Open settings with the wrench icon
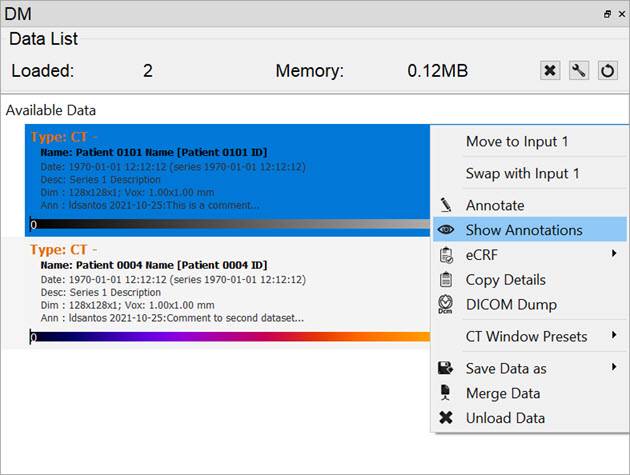Viewport: 630px width, 475px height. point(579,71)
